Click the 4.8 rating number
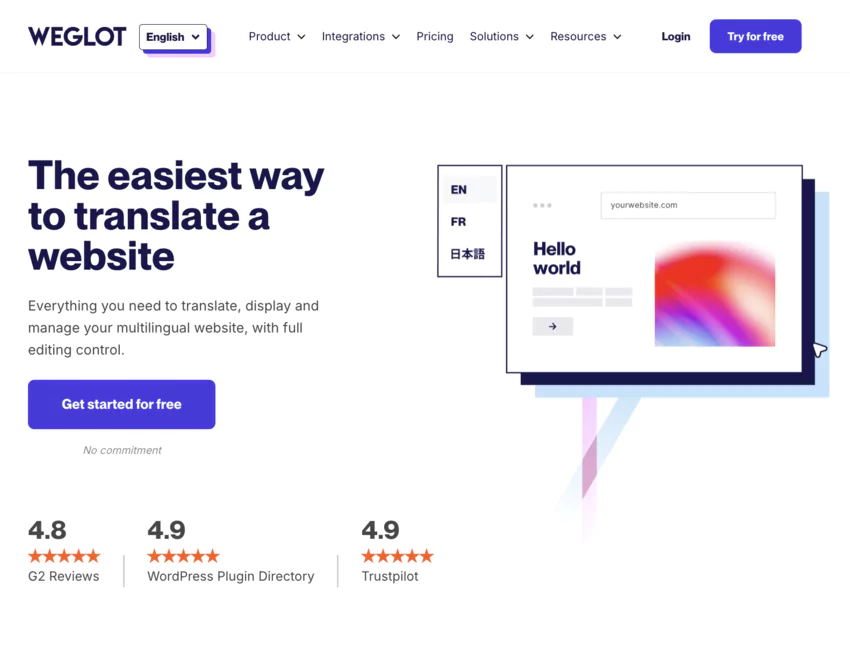The width and height of the screenshot is (850, 650). click(47, 530)
